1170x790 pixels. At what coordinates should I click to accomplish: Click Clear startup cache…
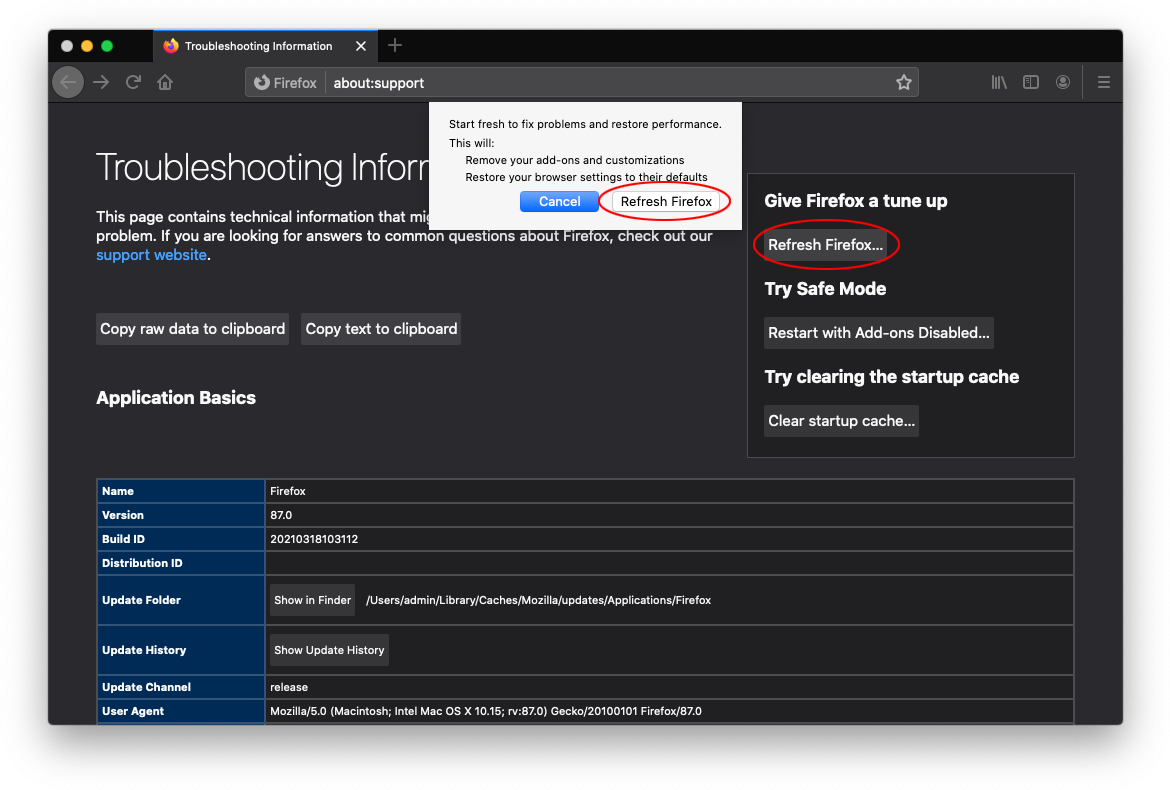tap(841, 421)
